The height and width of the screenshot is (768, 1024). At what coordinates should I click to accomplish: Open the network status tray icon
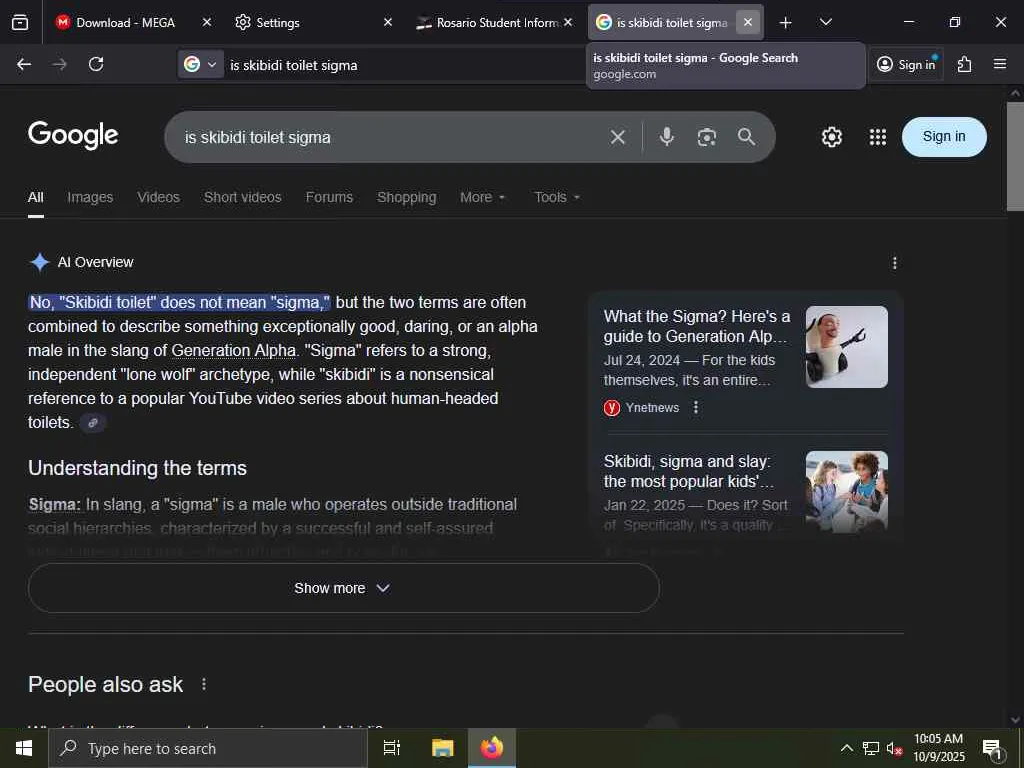871,748
